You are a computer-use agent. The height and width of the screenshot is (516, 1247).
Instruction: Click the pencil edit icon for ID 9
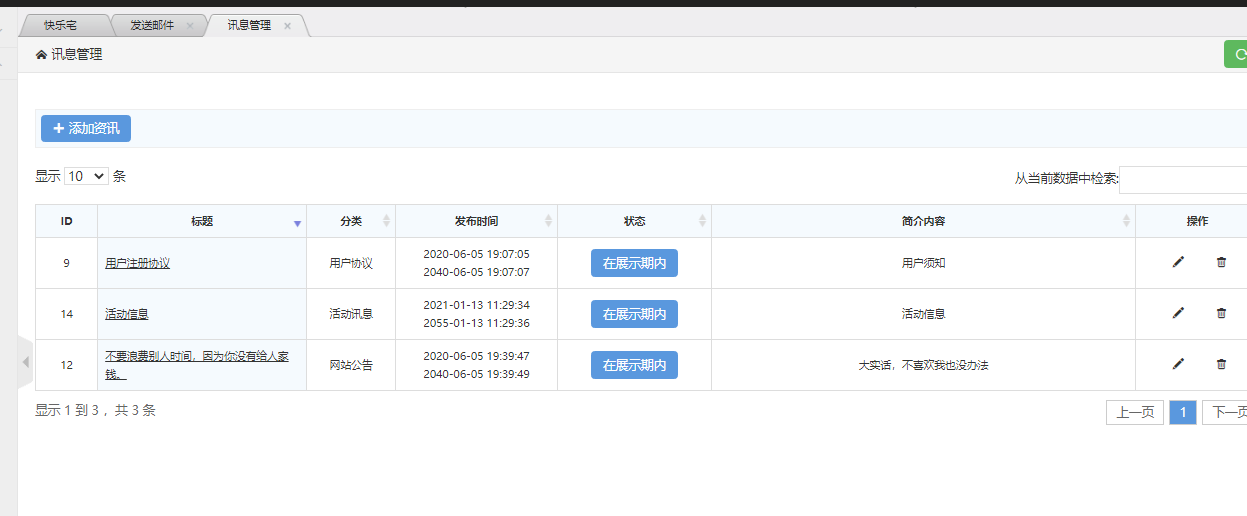pyautogui.click(x=1178, y=262)
